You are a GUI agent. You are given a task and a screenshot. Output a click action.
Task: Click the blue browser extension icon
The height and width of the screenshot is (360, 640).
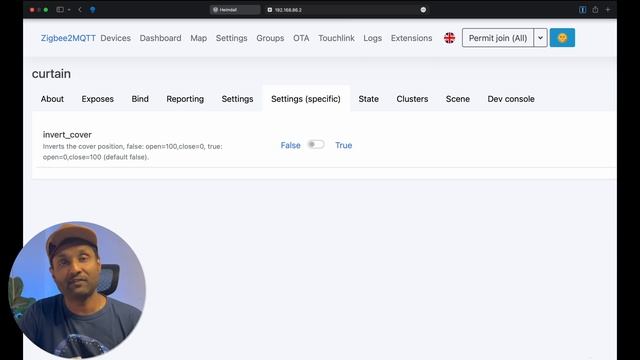tap(582, 10)
